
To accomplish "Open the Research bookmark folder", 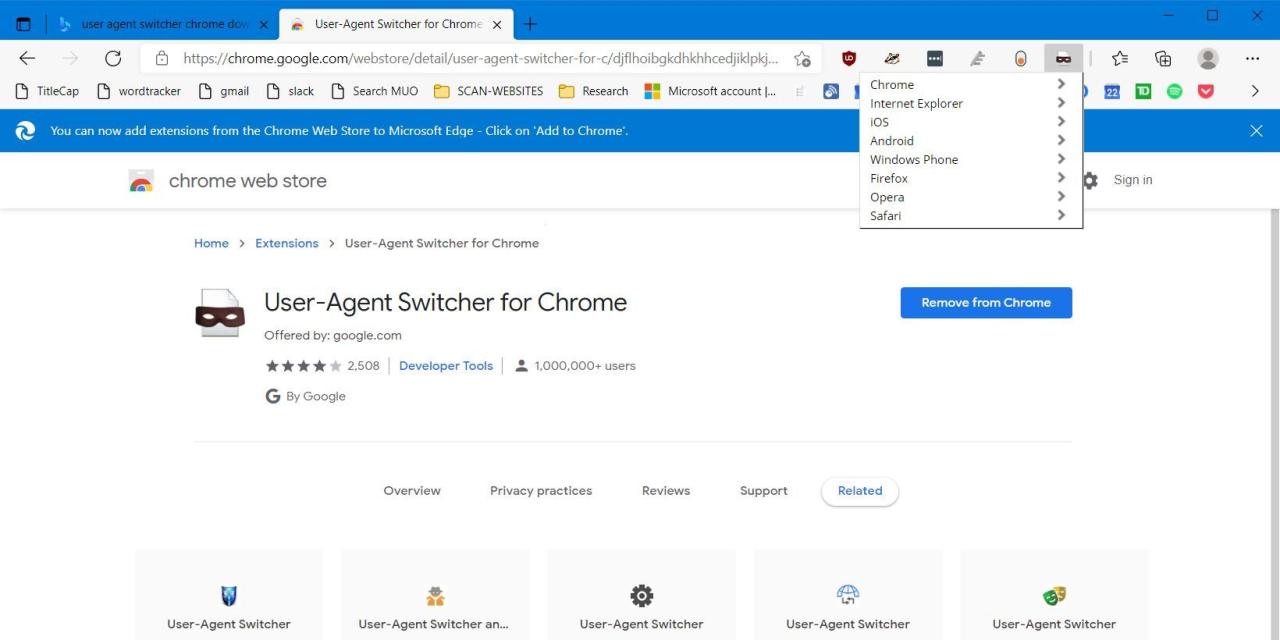I will [593, 91].
